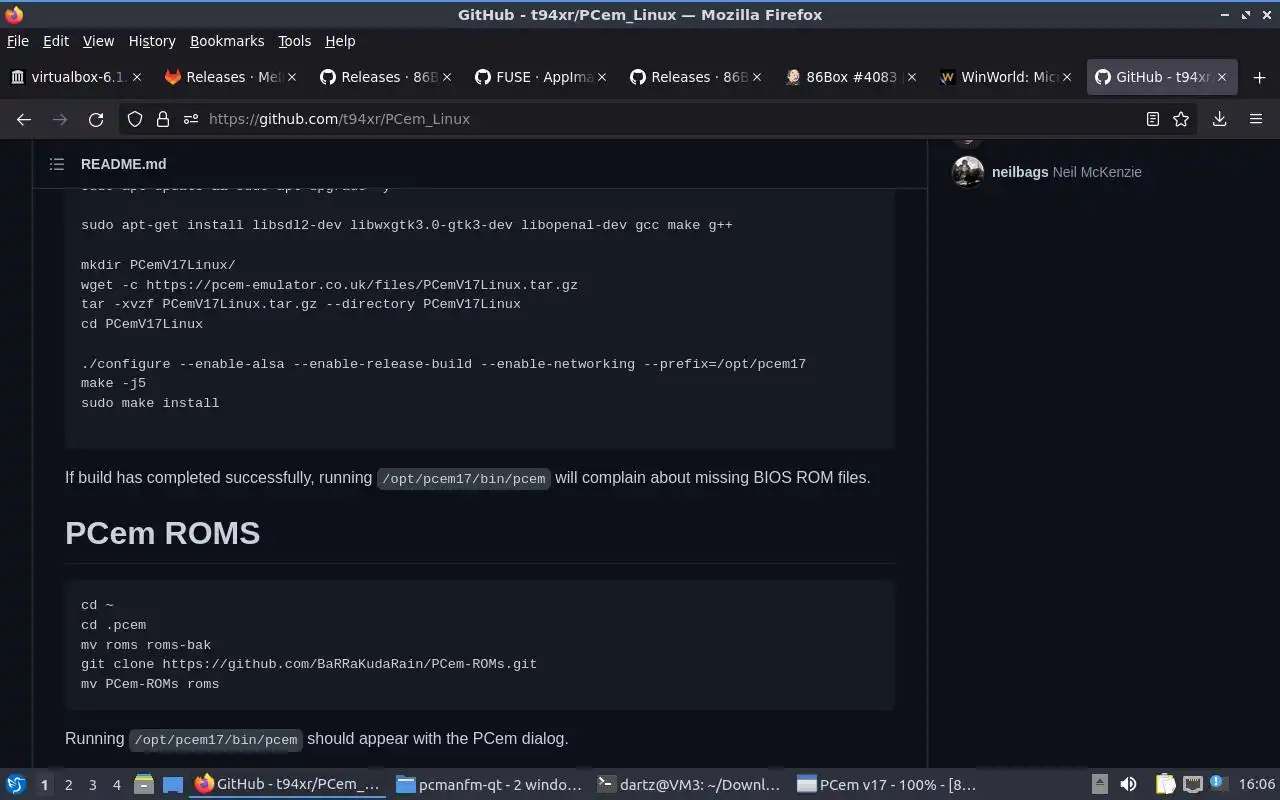This screenshot has height=800, width=1280.
Task: Open the Tools menu
Action: click(x=294, y=41)
